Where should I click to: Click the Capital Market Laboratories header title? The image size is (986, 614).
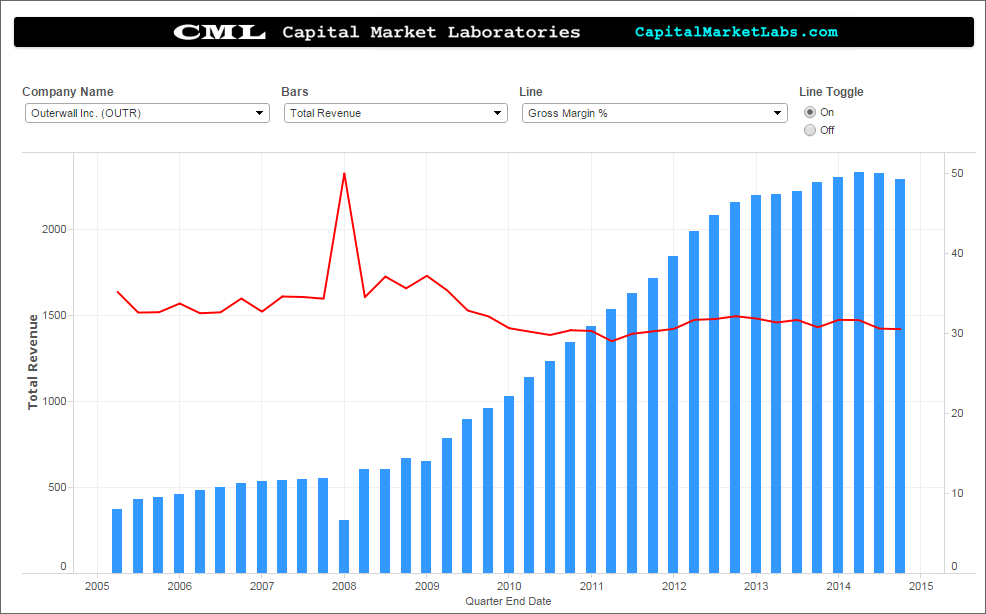[431, 32]
